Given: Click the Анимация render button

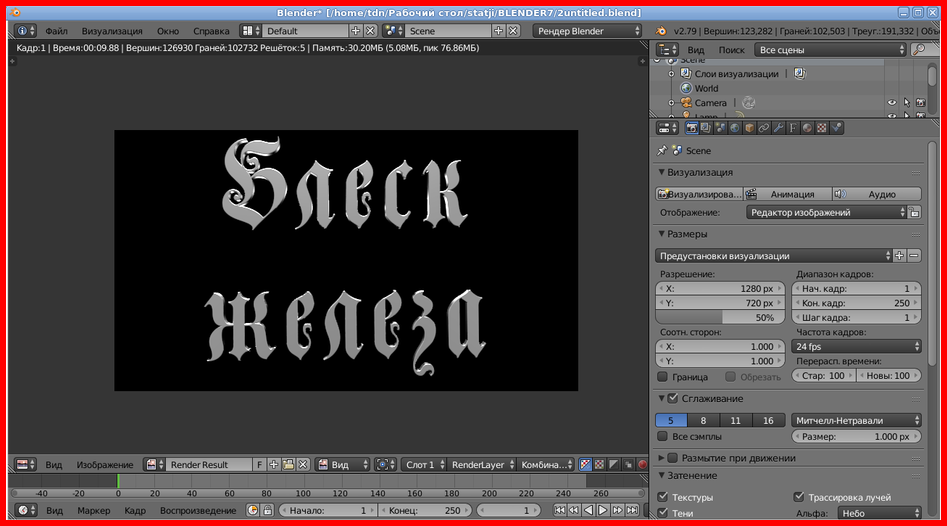Looking at the screenshot, I should [x=788, y=194].
